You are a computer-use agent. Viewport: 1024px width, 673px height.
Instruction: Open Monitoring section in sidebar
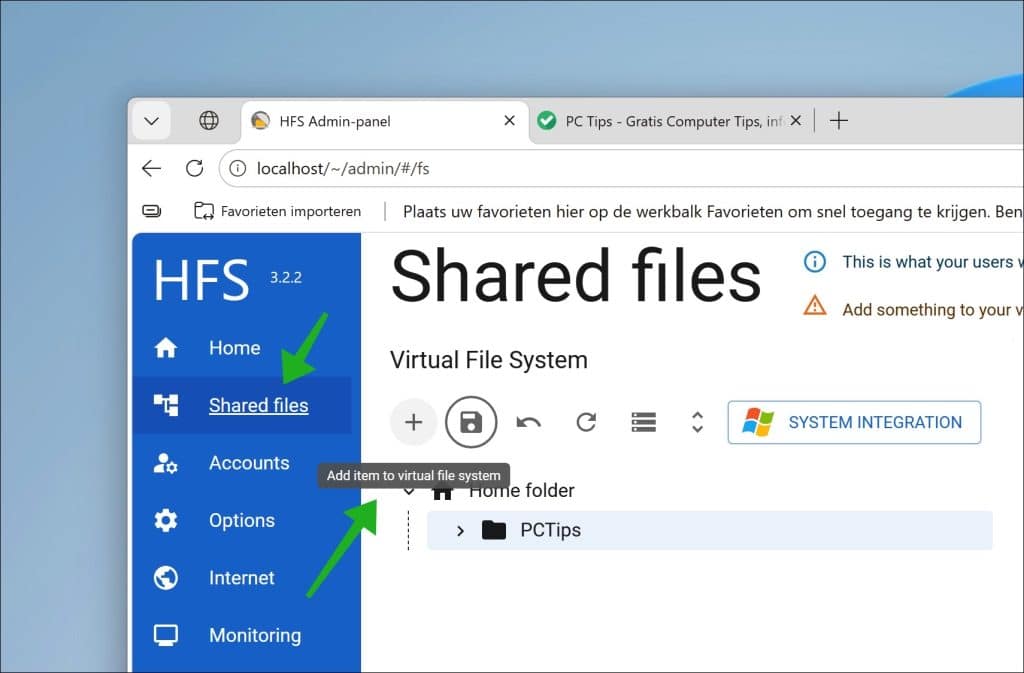pyautogui.click(x=242, y=635)
